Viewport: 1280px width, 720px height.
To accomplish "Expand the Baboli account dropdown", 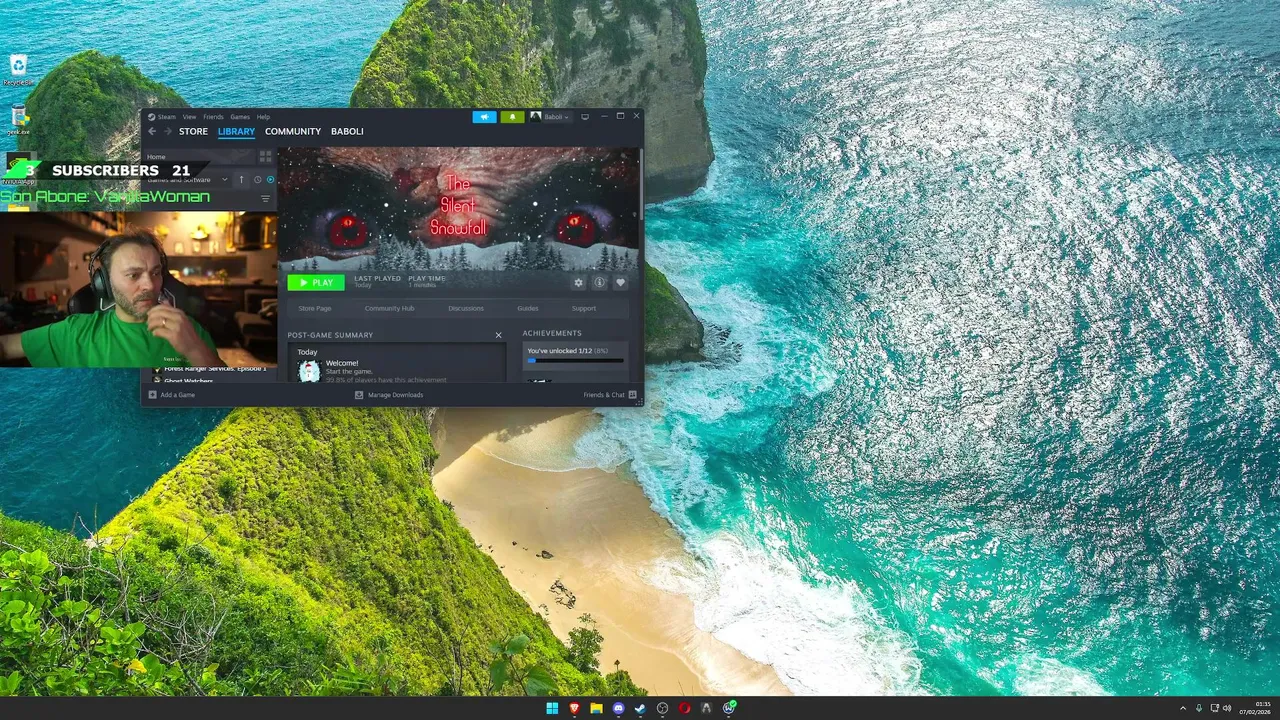I will coord(550,117).
